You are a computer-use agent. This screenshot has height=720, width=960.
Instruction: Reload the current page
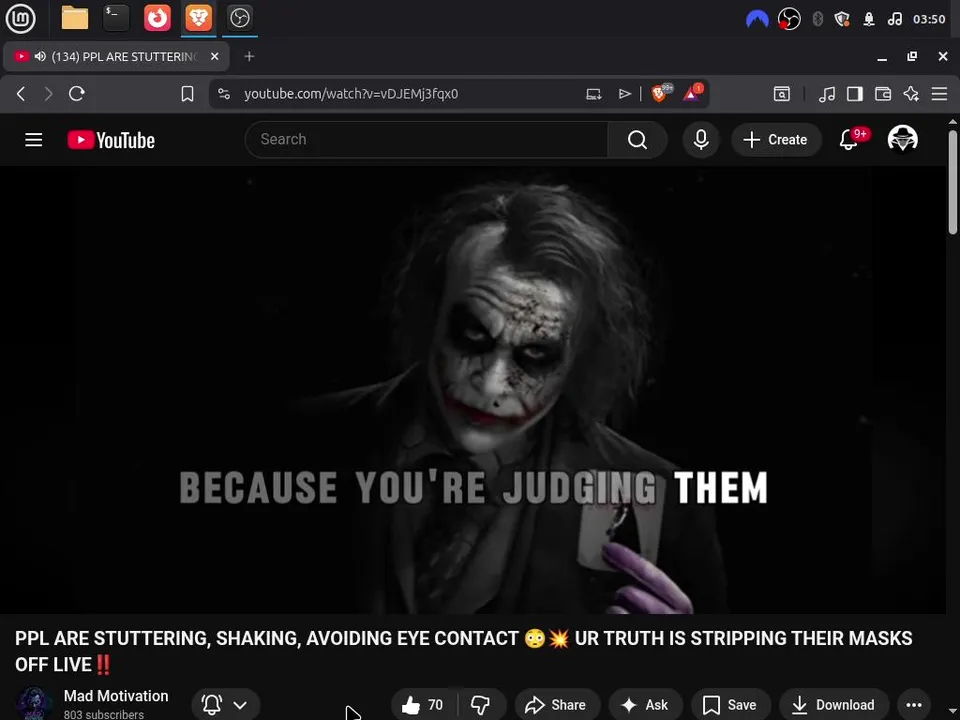(x=77, y=94)
